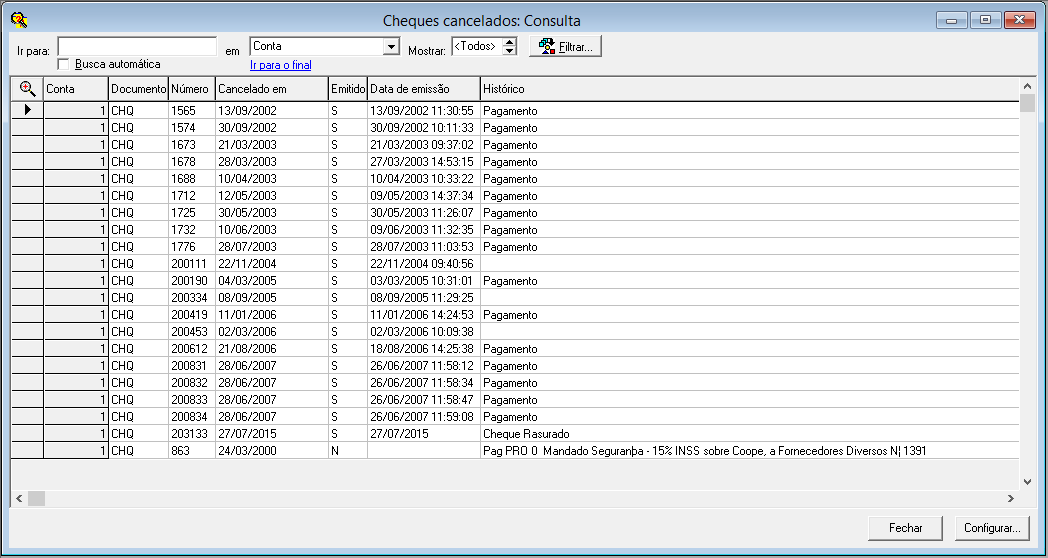Follow the 'Ir para o final' link
1048x558 pixels.
click(x=280, y=65)
